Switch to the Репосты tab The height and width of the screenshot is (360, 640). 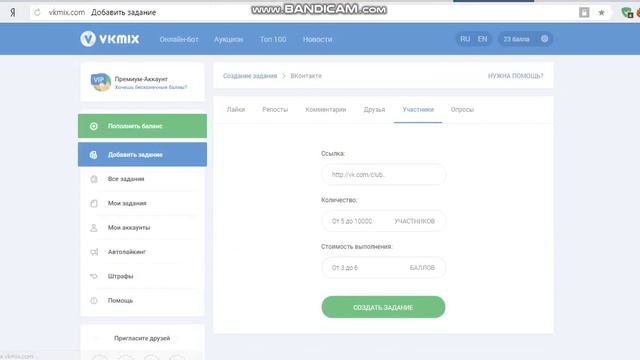275,109
